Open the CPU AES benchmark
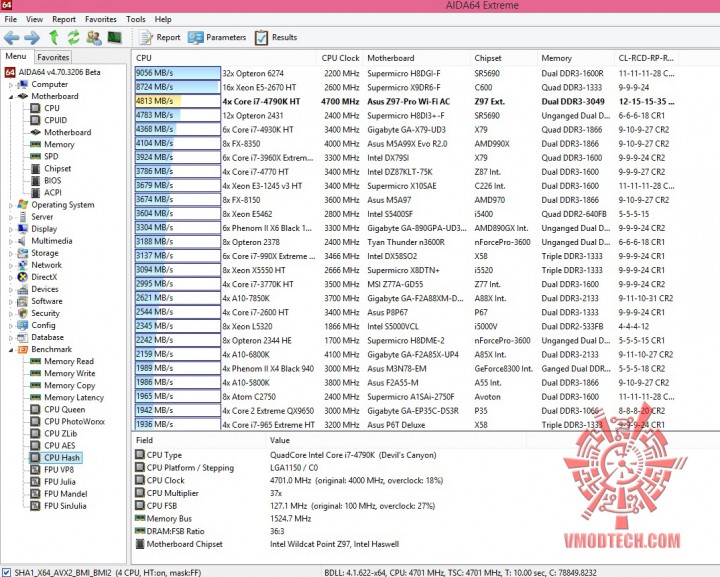720x577 pixels. [x=53, y=445]
